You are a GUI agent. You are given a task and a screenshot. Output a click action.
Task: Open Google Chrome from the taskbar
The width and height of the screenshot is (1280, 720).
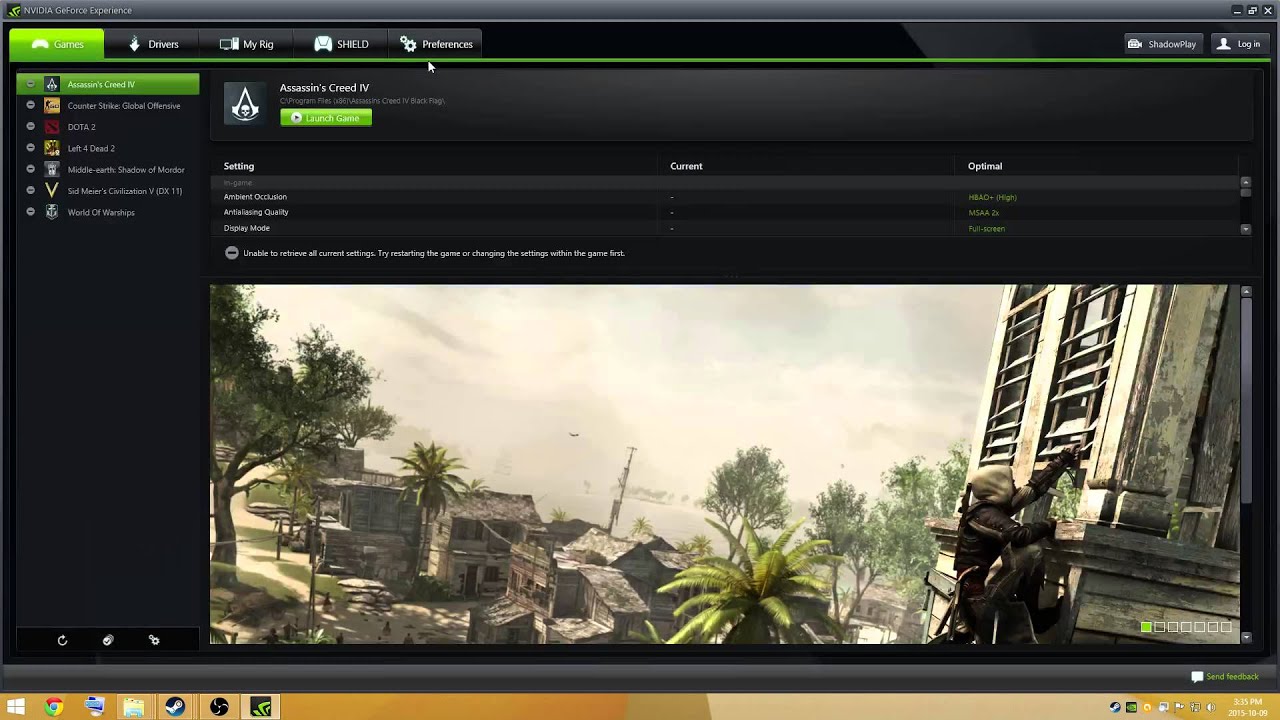tap(54, 707)
